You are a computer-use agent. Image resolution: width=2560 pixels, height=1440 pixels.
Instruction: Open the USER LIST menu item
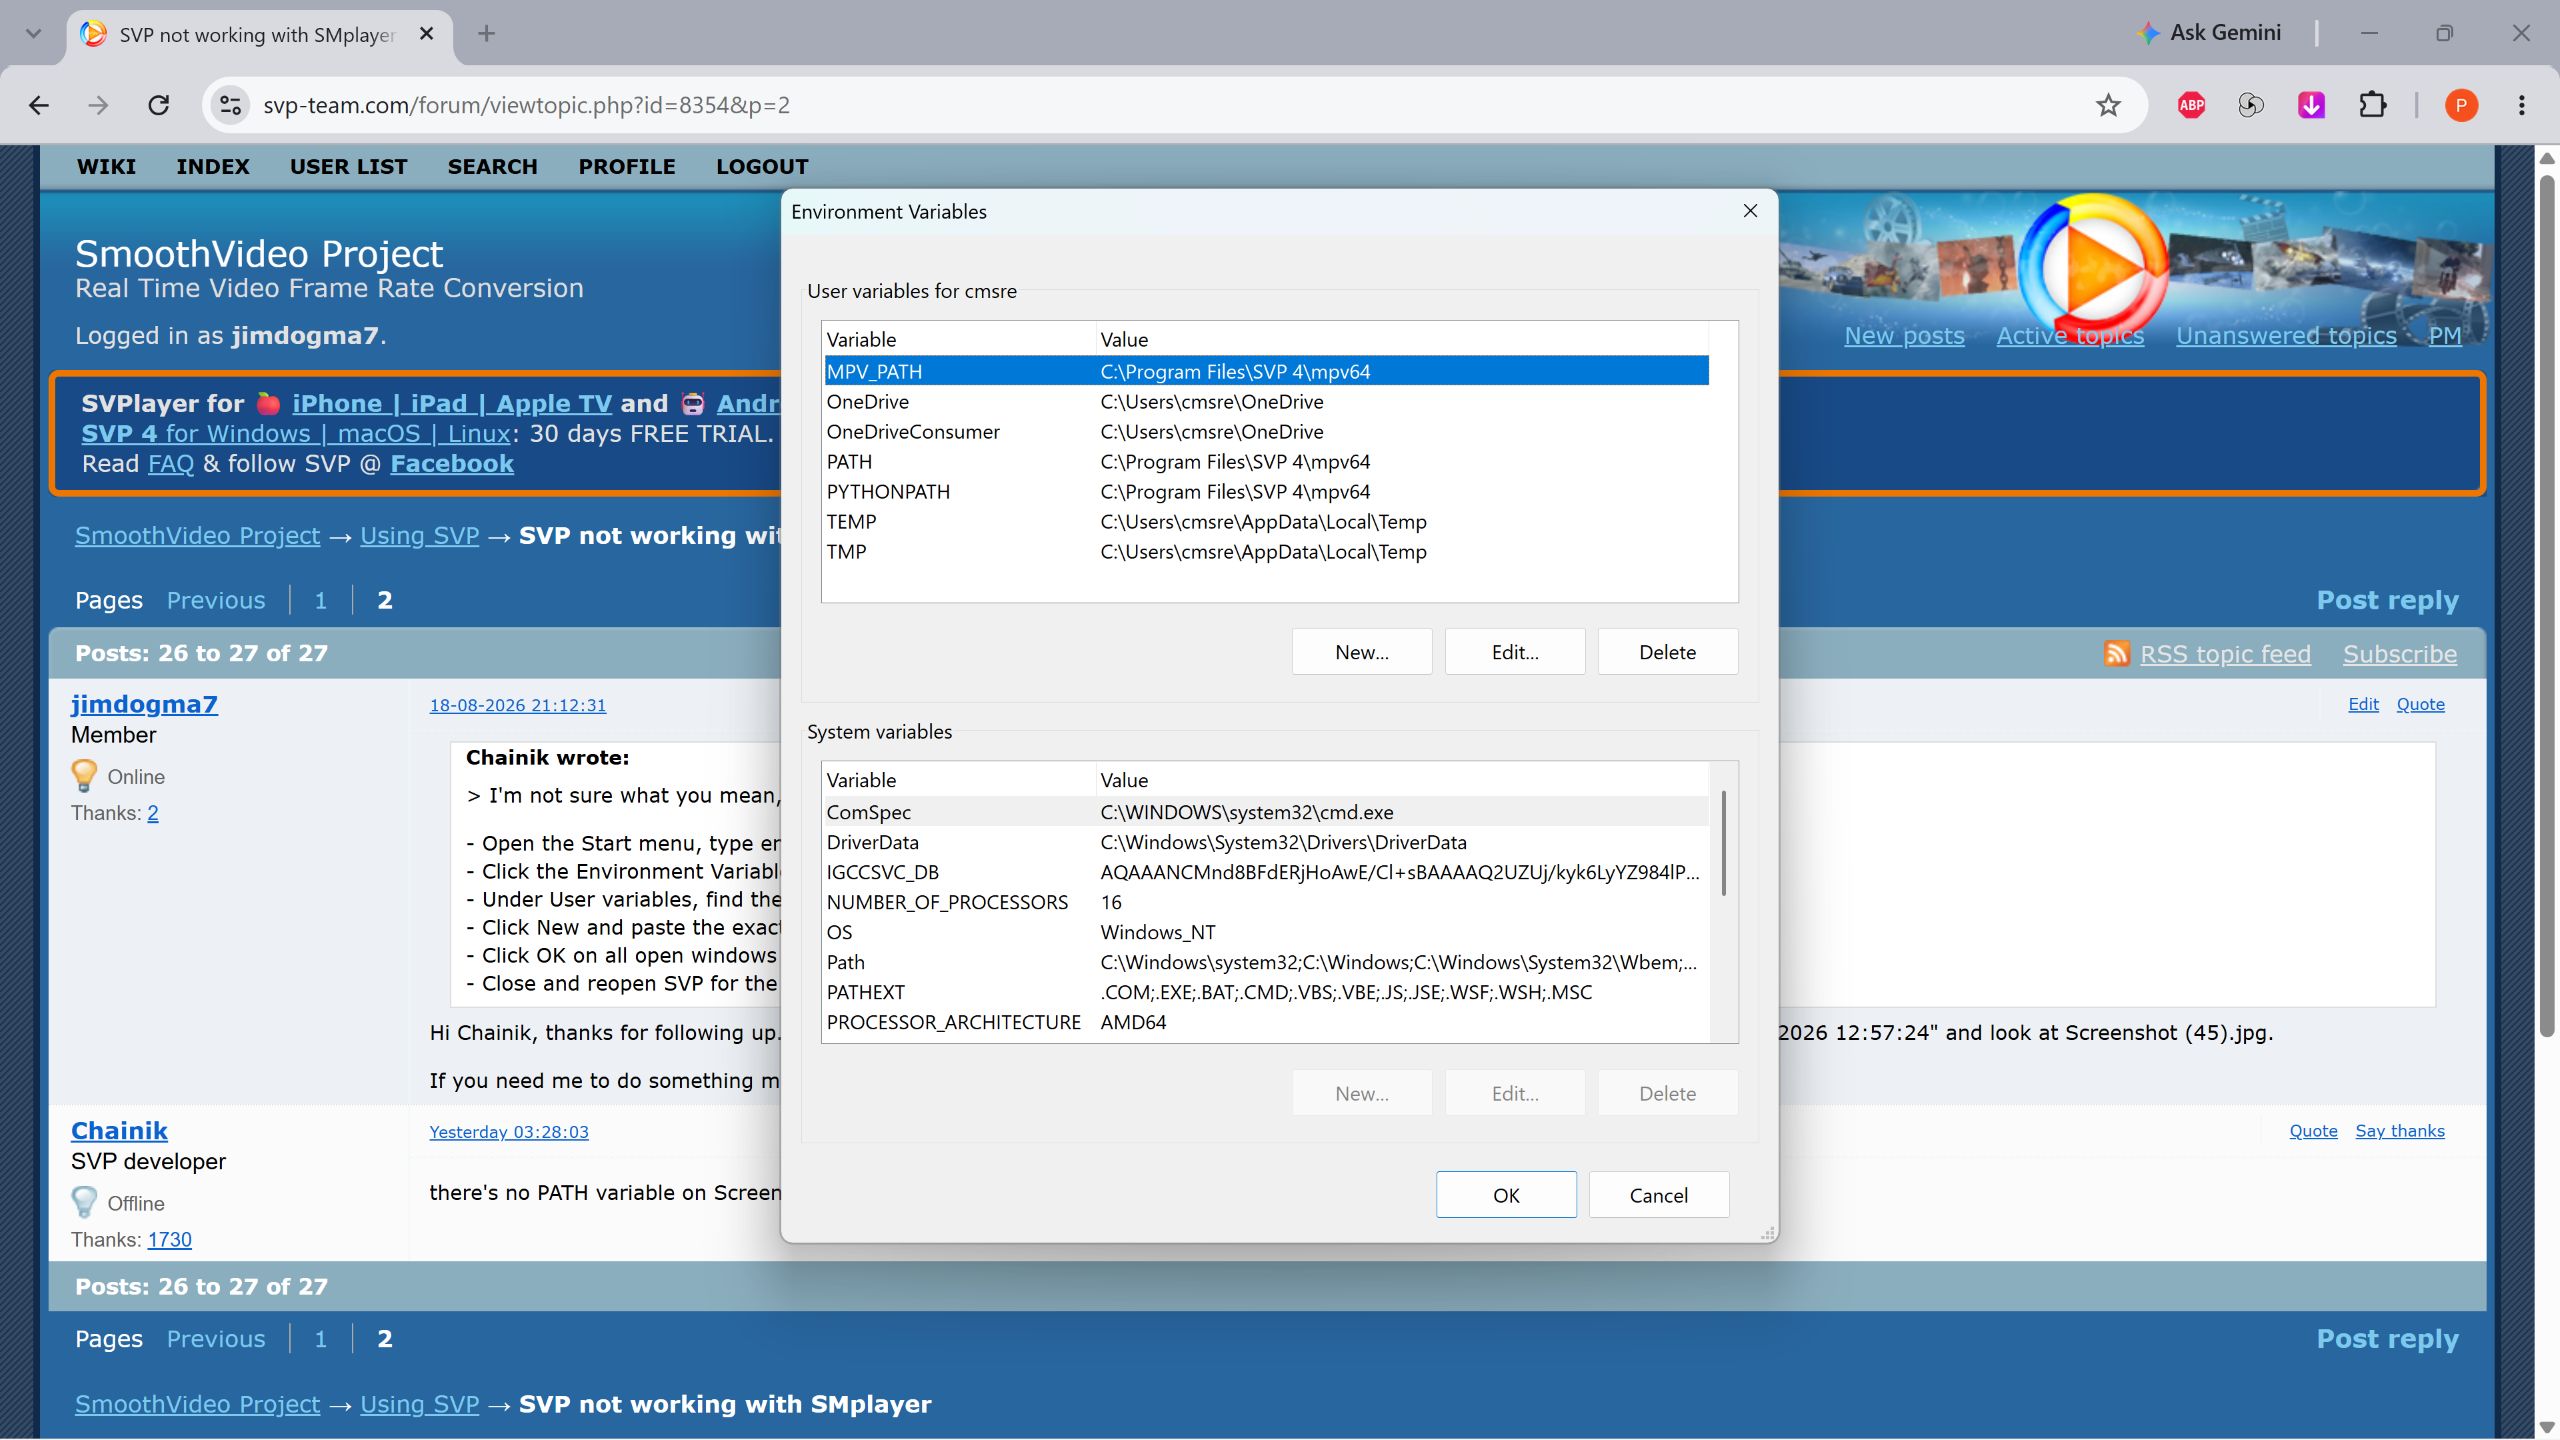pyautogui.click(x=348, y=167)
